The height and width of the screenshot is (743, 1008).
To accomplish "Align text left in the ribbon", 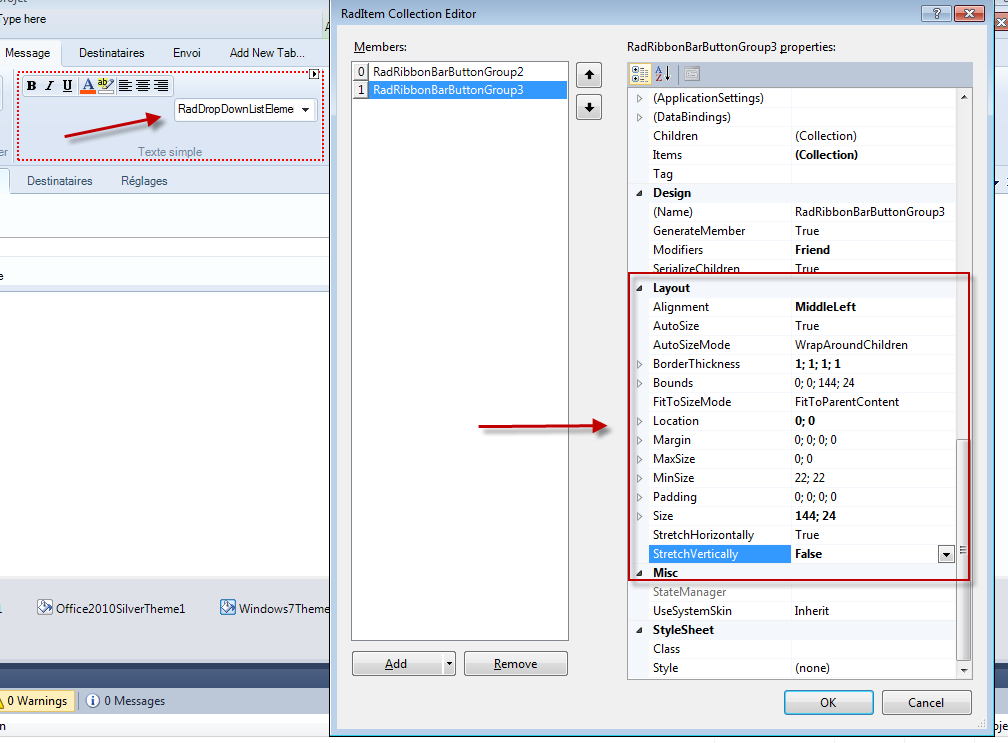I will click(x=125, y=85).
